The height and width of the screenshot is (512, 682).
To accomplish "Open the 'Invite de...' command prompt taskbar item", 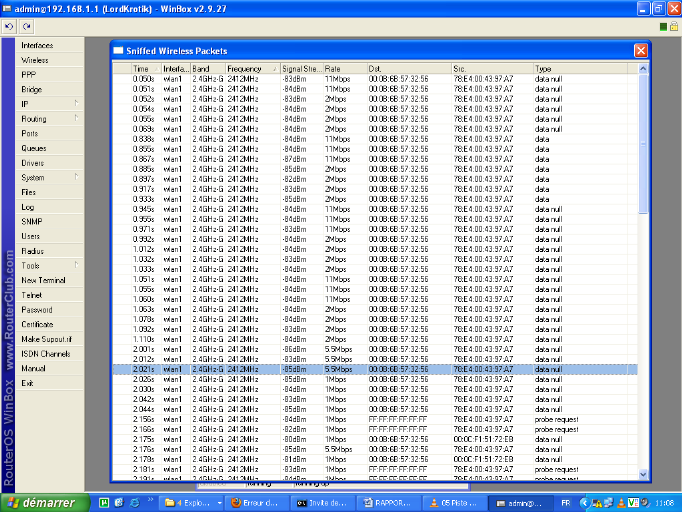I will 324,502.
